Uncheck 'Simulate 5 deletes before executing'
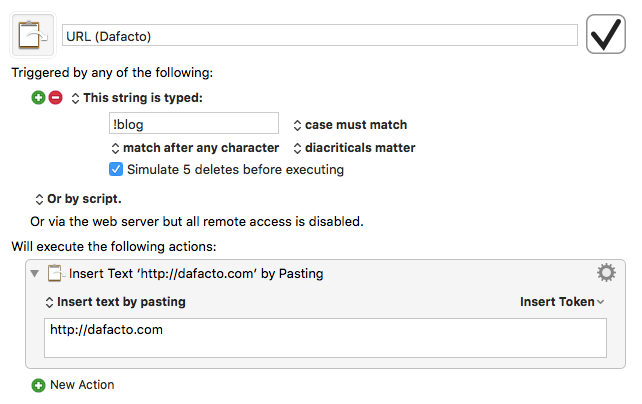Image resolution: width=642 pixels, height=404 pixels. point(116,169)
